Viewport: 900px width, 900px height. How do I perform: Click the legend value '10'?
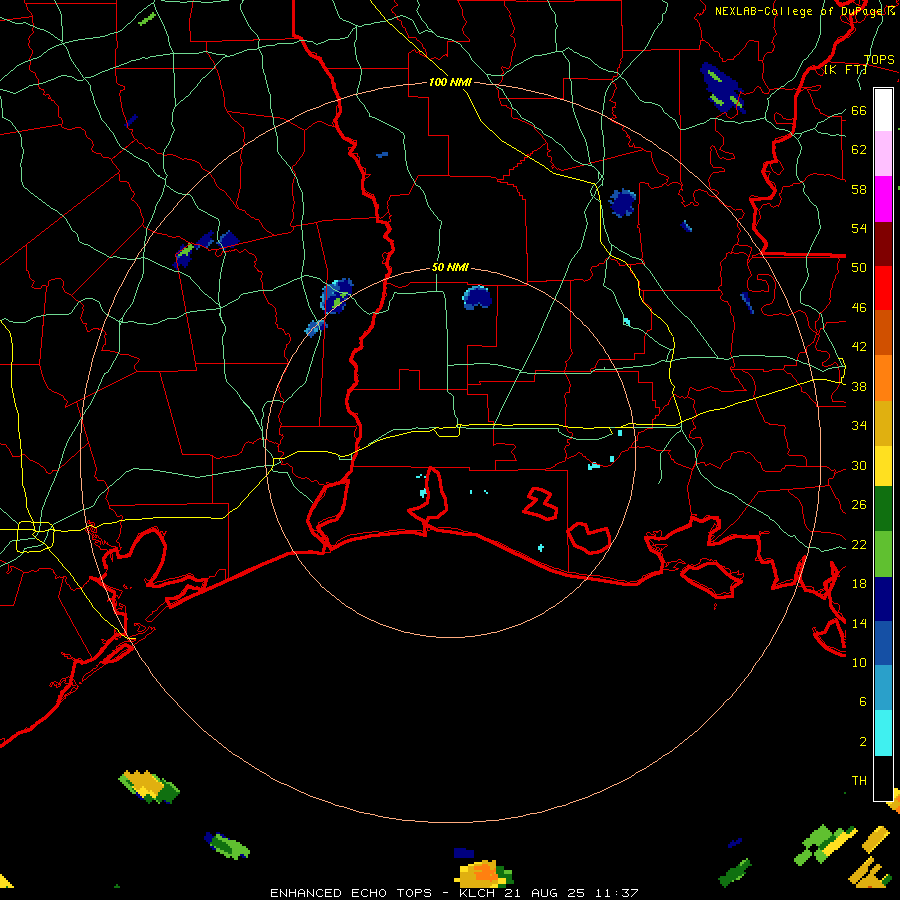[x=859, y=662]
